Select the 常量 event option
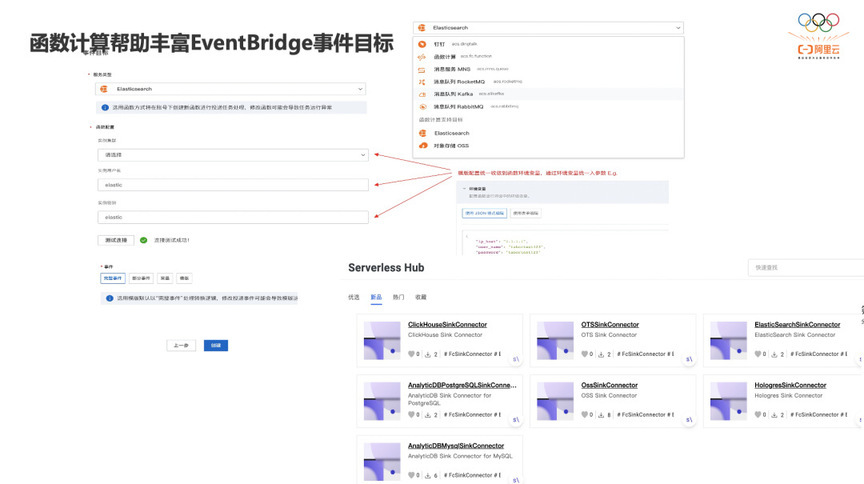 coord(165,278)
